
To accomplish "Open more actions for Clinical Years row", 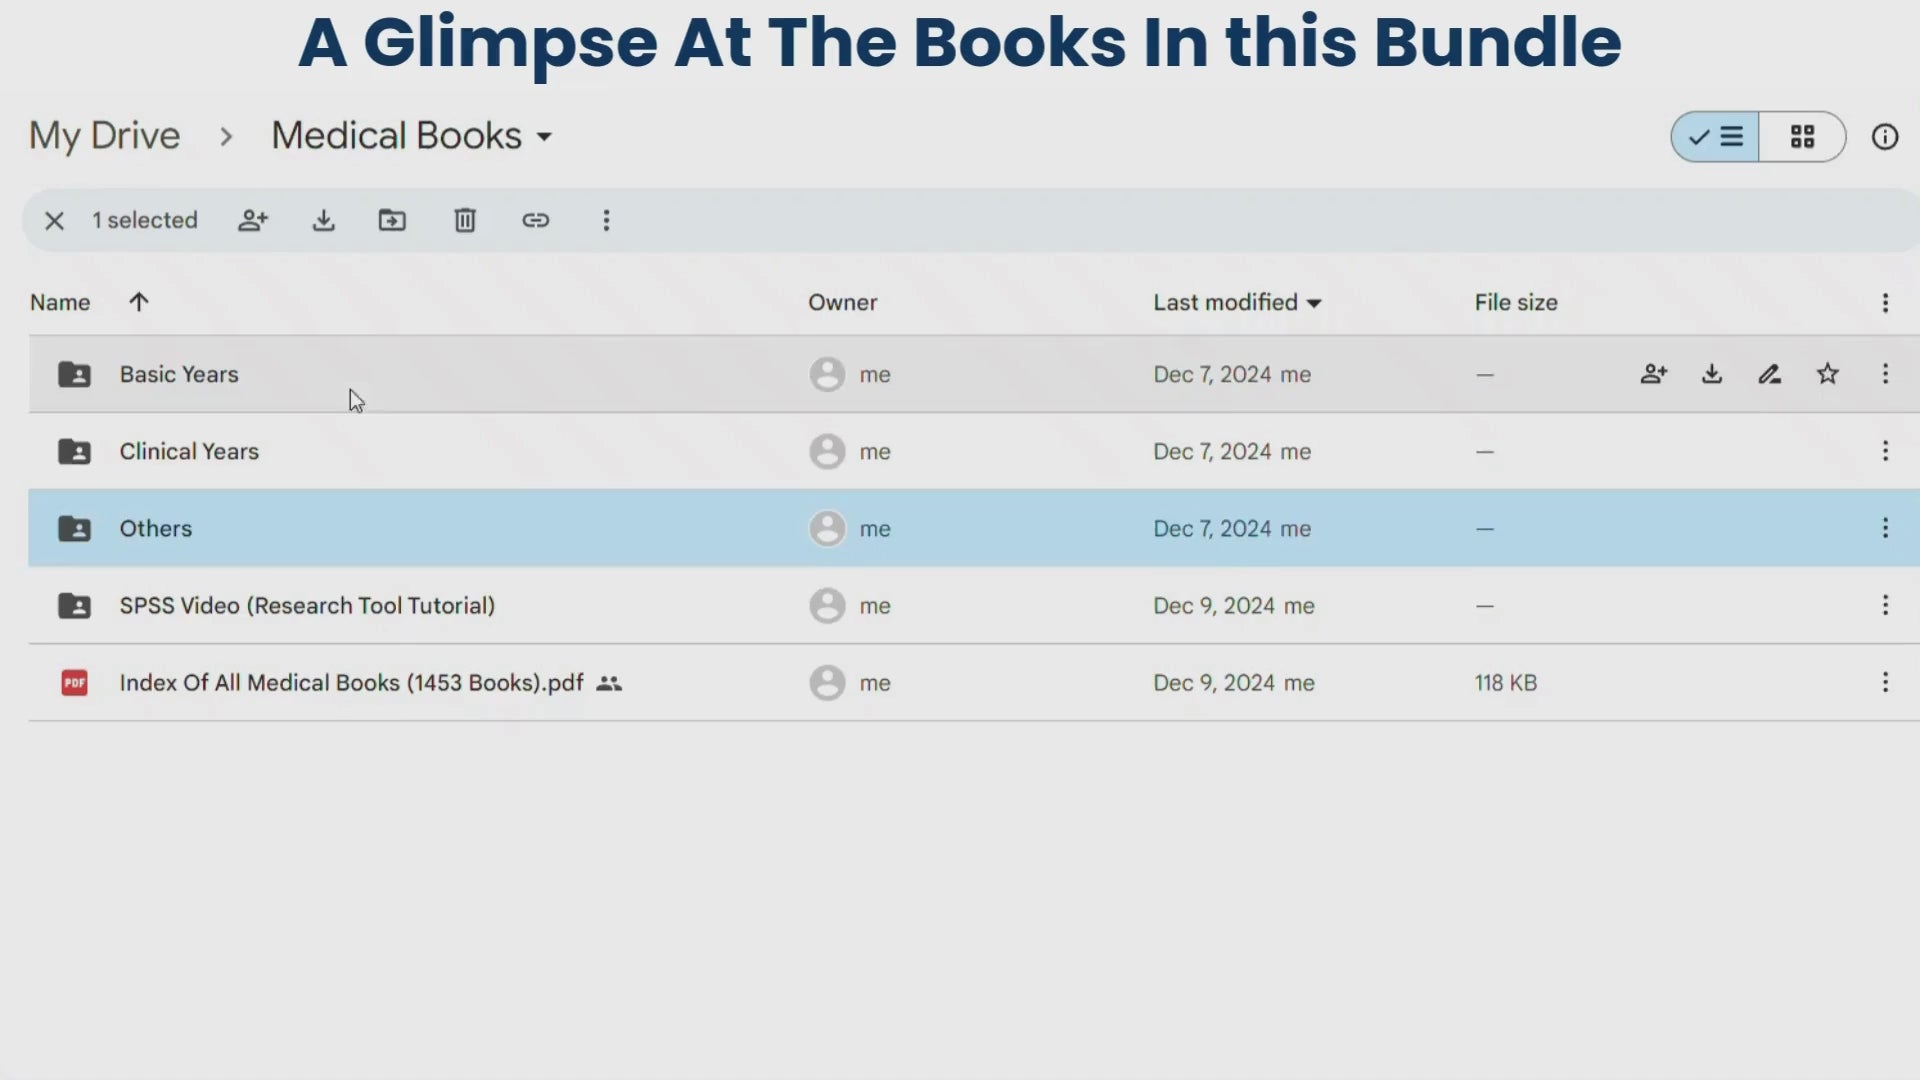I will click(1884, 451).
